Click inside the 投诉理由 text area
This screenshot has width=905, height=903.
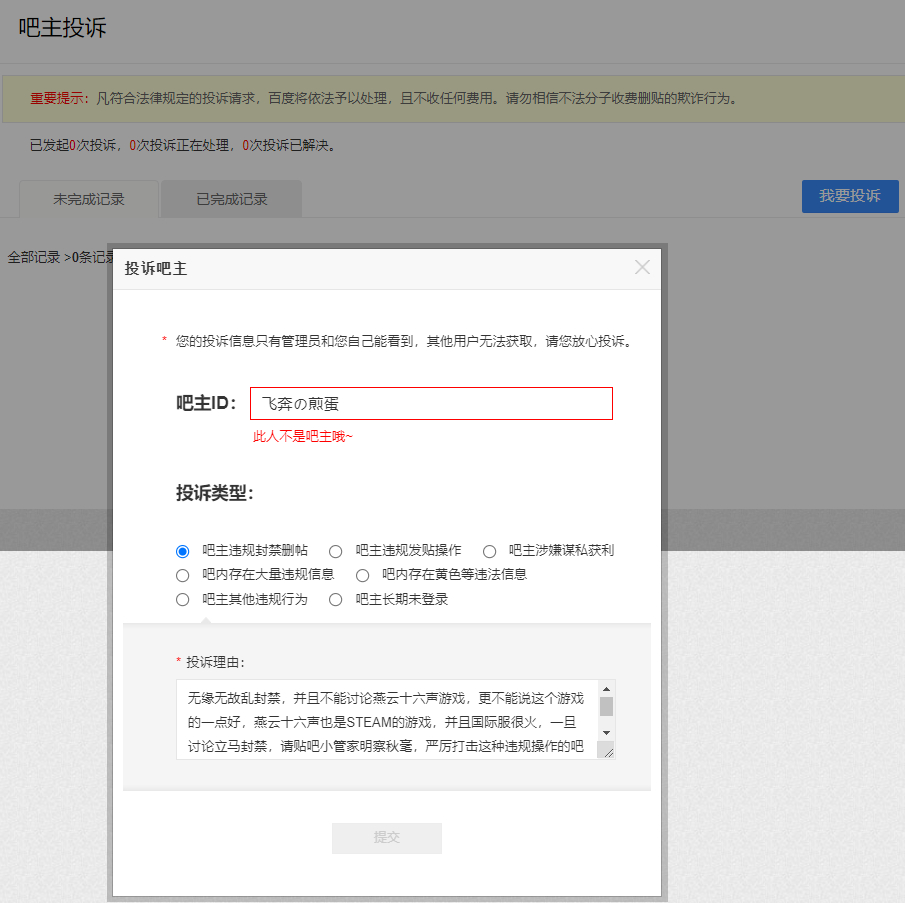point(385,720)
